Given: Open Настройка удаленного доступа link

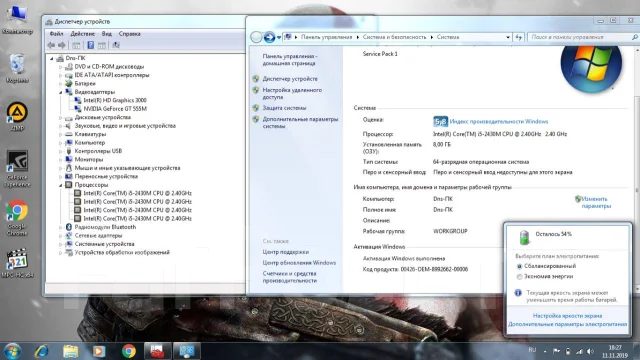Looking at the screenshot, I should point(292,93).
